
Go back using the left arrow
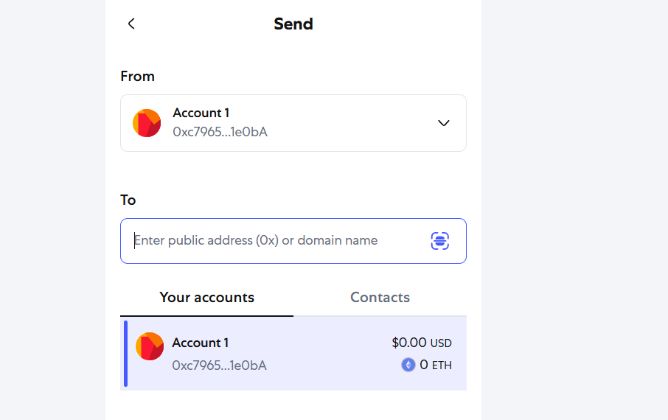(x=131, y=24)
